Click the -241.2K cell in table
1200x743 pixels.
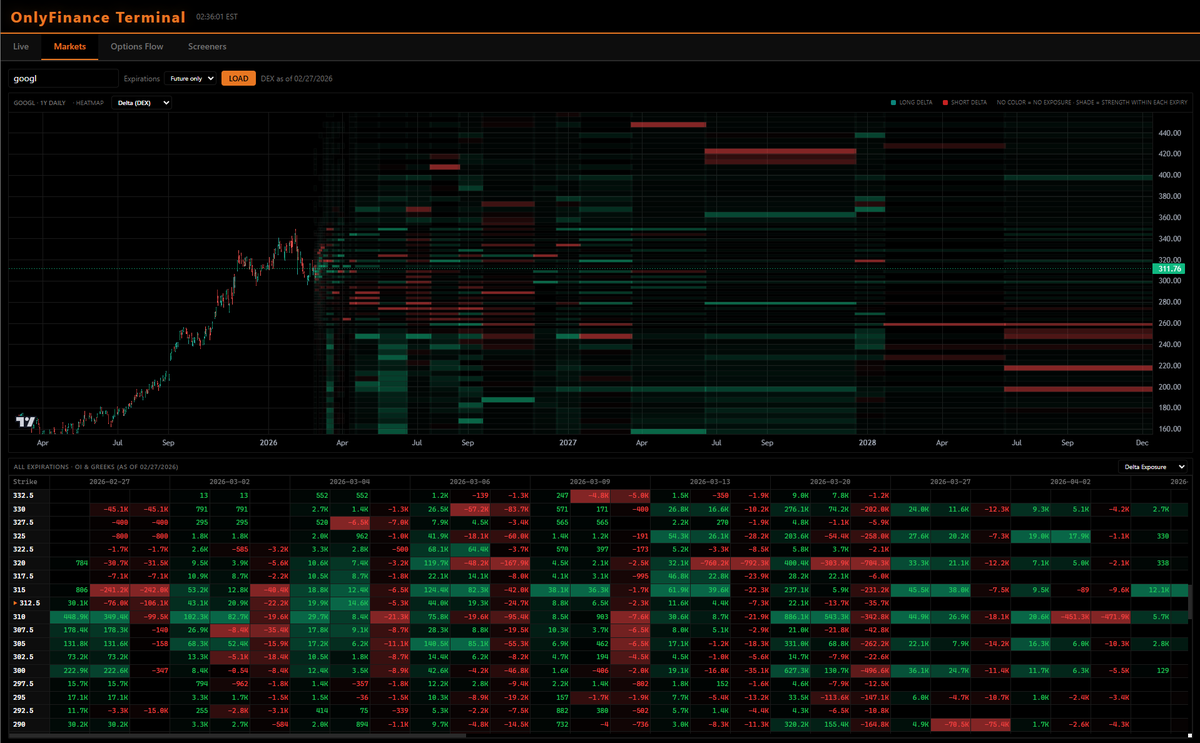point(110,590)
